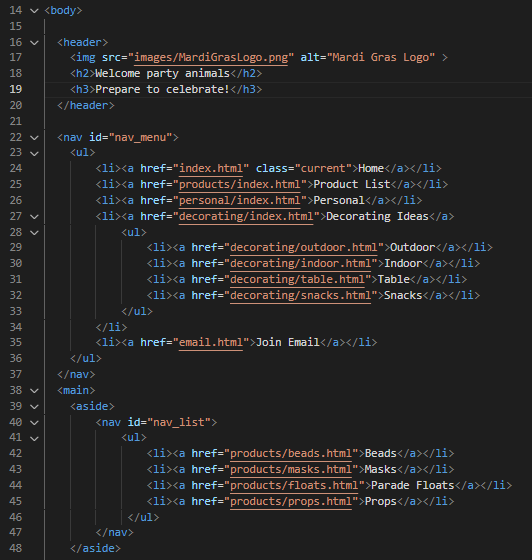Open decorating/index.html link
532x560 pixels.
(246, 216)
